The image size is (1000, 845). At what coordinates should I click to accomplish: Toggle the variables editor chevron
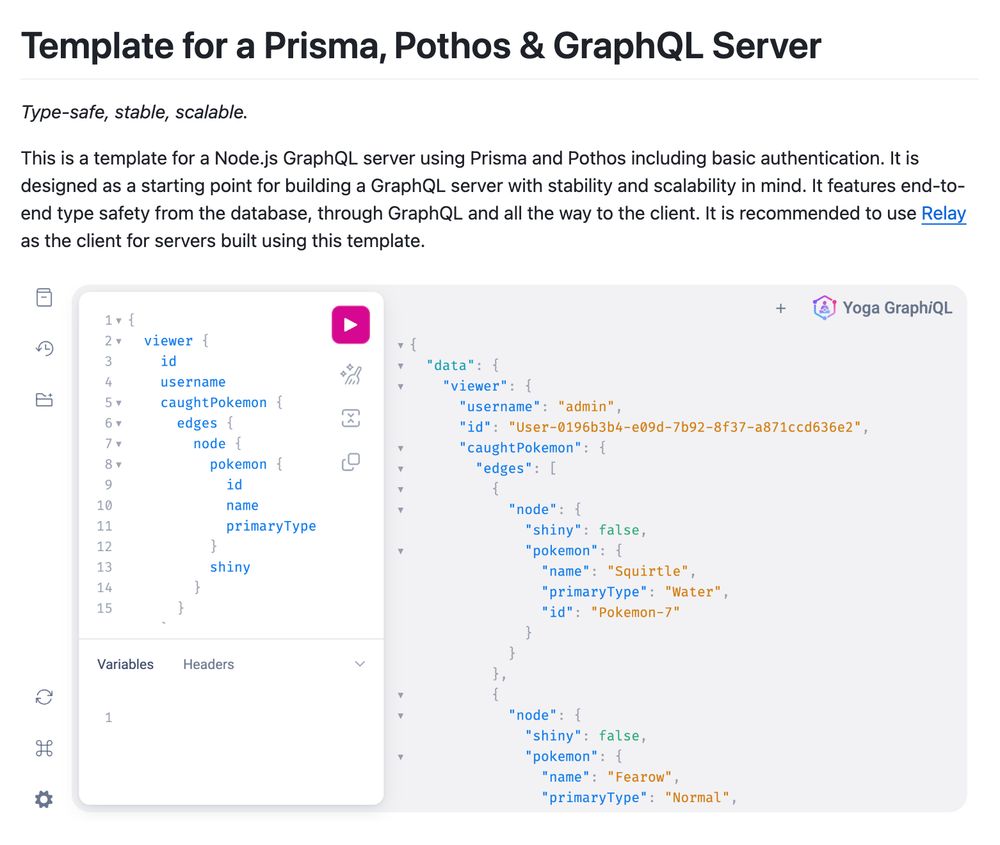[x=360, y=664]
